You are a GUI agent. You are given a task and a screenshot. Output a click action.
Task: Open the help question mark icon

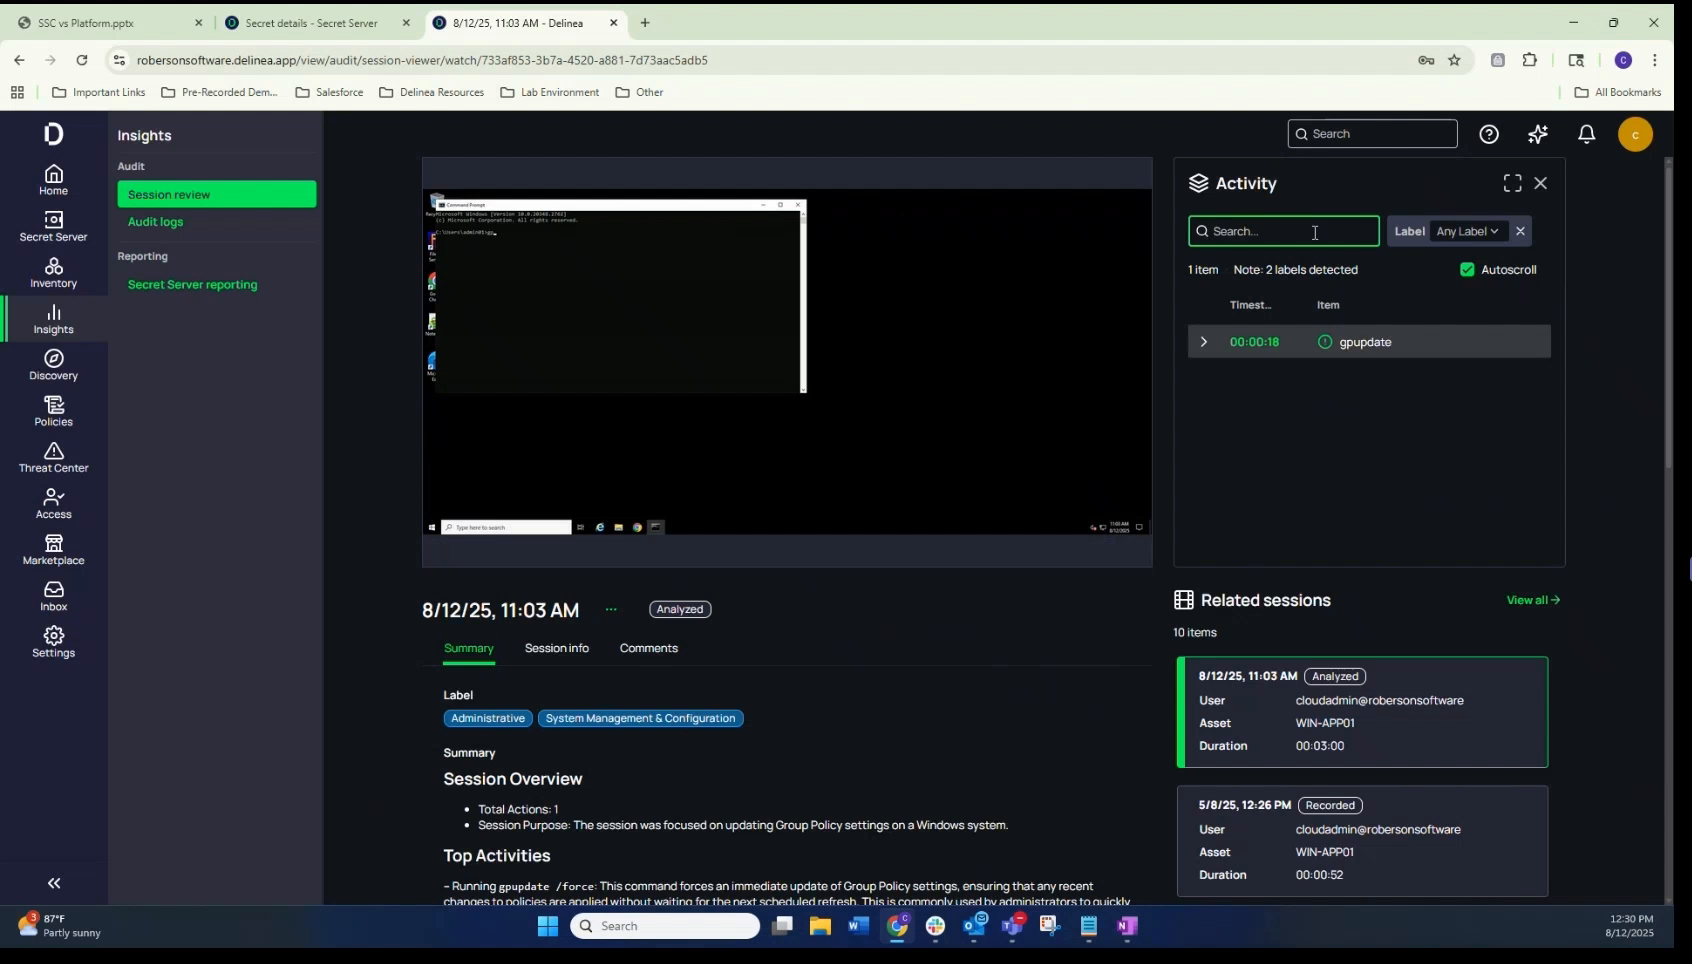tap(1489, 134)
